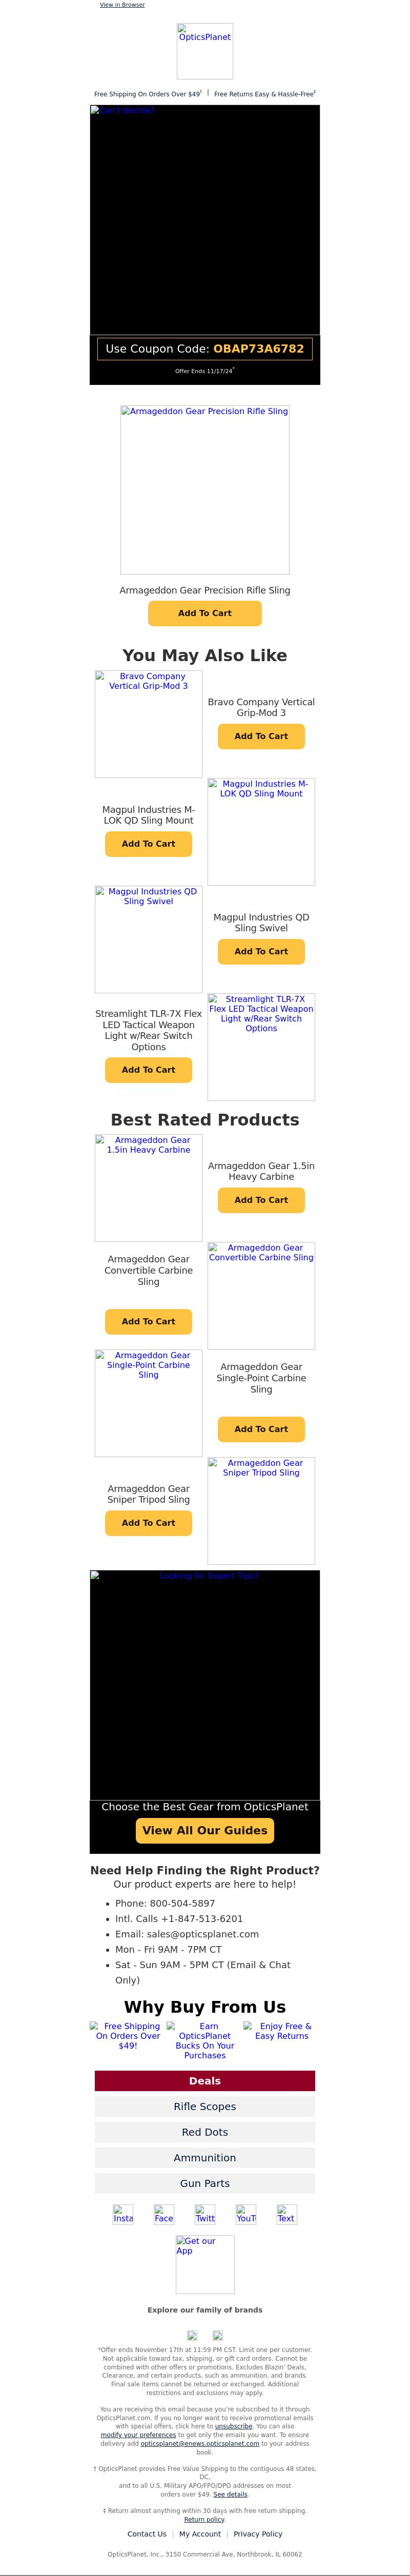Add Magpul M-LOK QD Sling Mount to cart
The height and width of the screenshot is (2576, 410).
[149, 844]
